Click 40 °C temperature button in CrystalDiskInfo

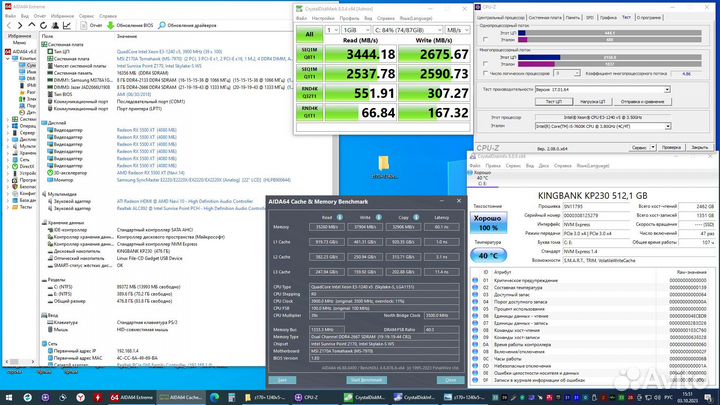click(x=488, y=255)
